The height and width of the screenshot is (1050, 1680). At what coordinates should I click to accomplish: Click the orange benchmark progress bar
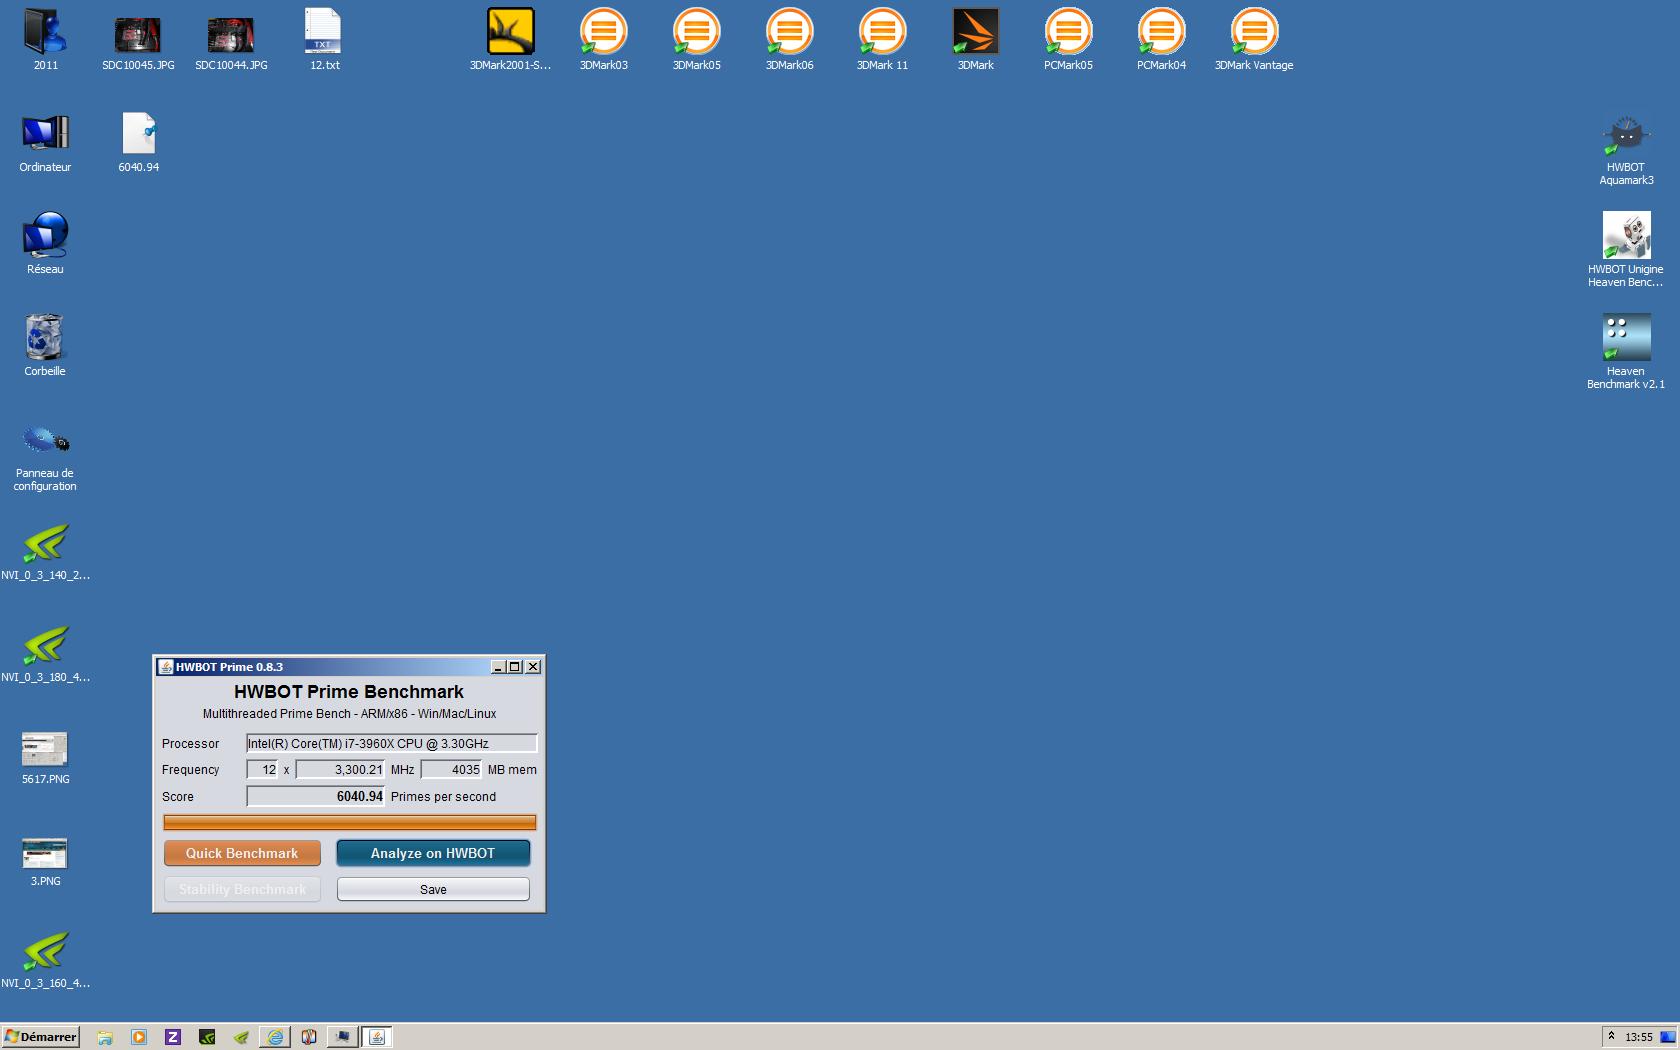click(x=350, y=822)
